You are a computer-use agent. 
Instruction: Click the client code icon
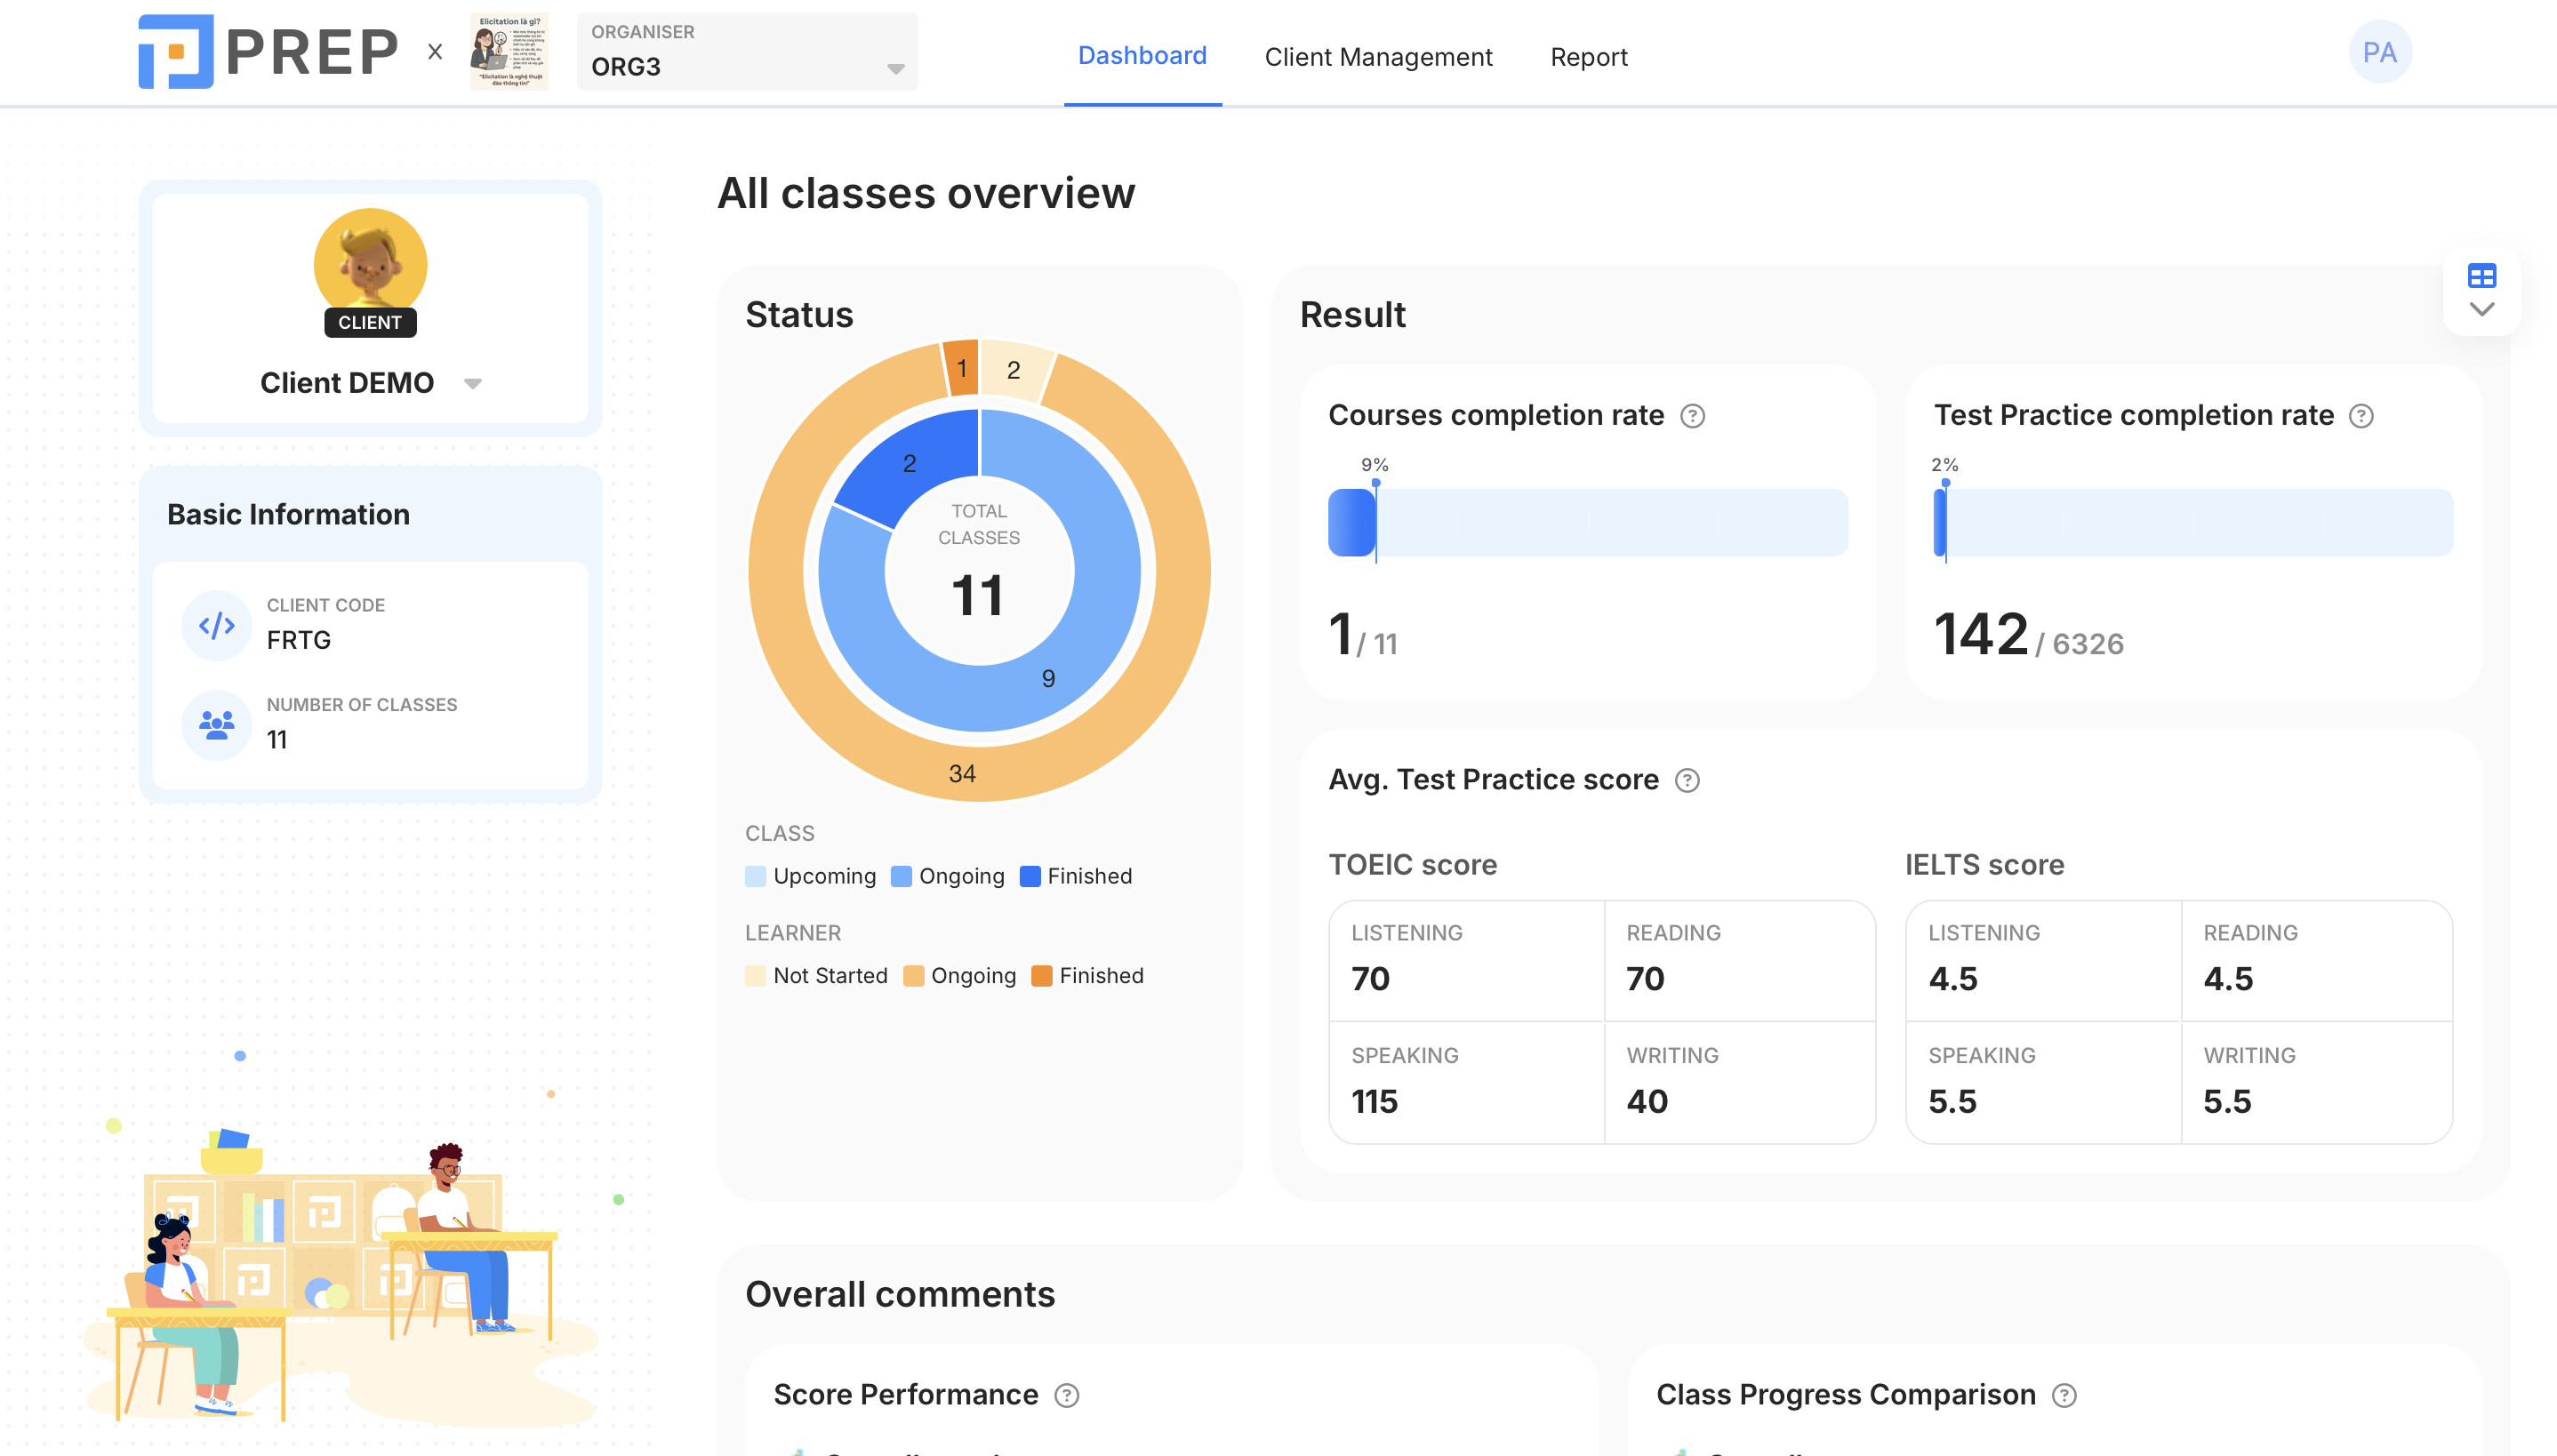click(216, 625)
